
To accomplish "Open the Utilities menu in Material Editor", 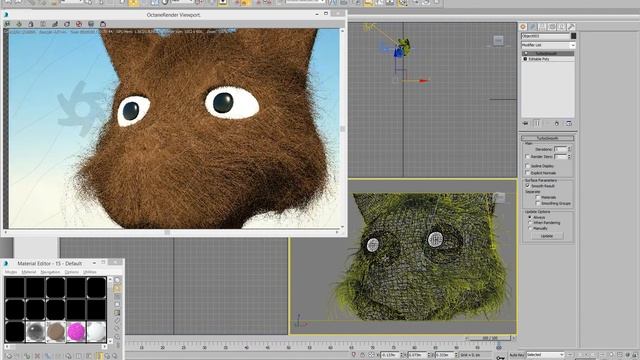I will tap(90, 272).
